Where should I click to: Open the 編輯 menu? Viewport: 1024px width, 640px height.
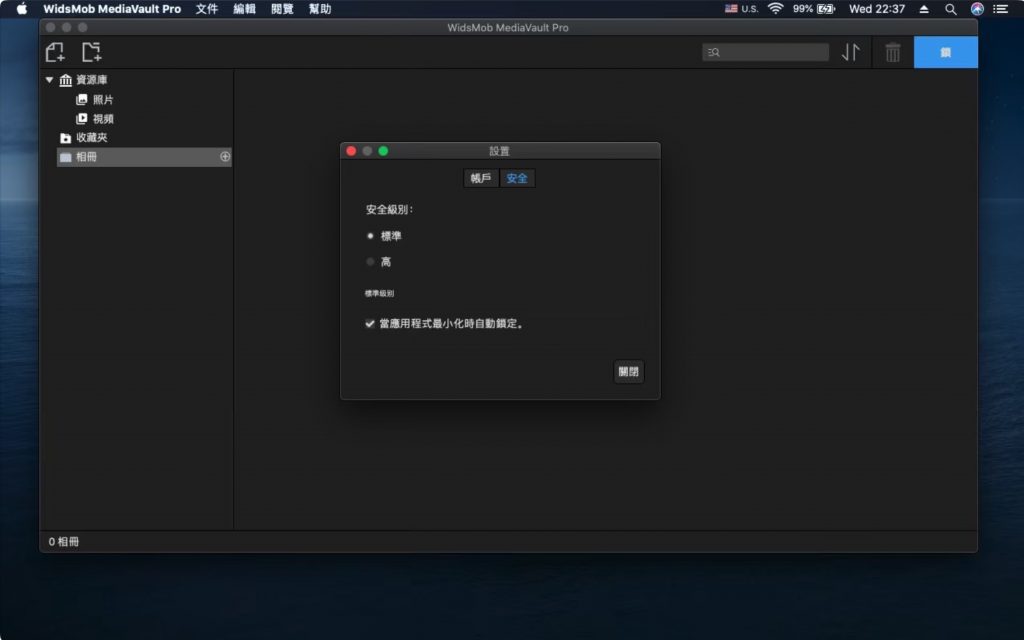[242, 9]
